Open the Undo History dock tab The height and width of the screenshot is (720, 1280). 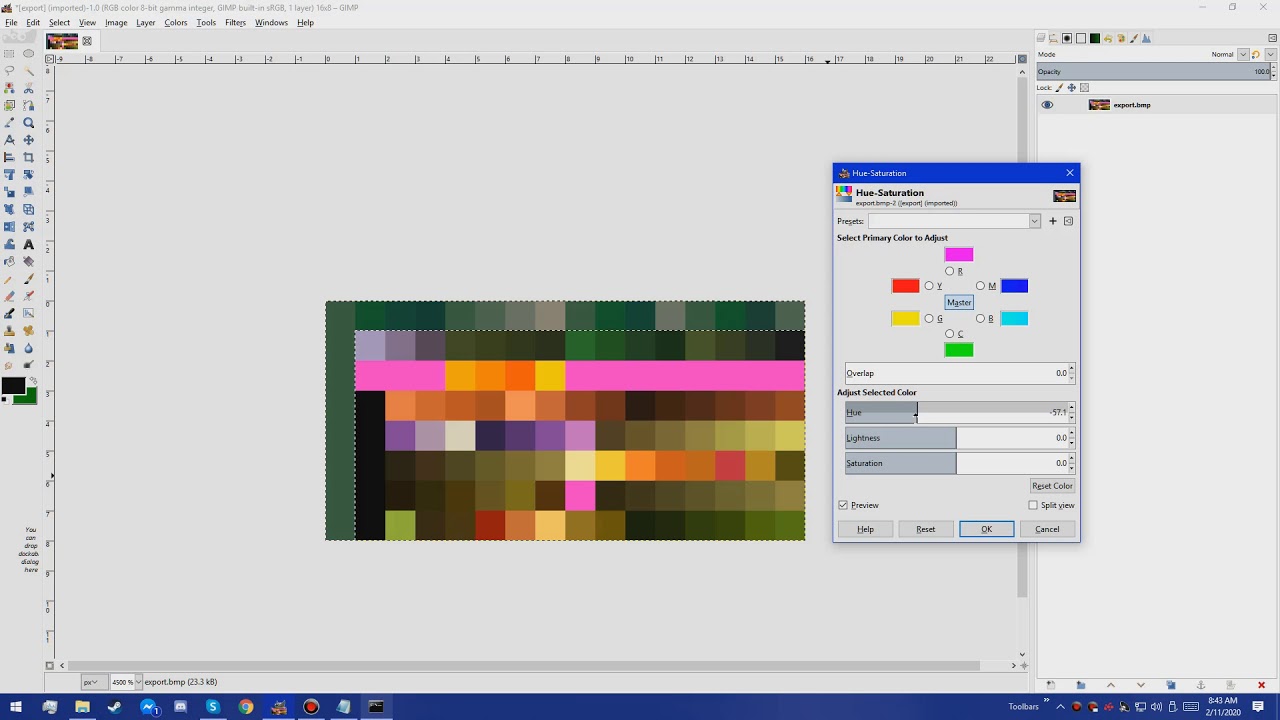click(1108, 38)
